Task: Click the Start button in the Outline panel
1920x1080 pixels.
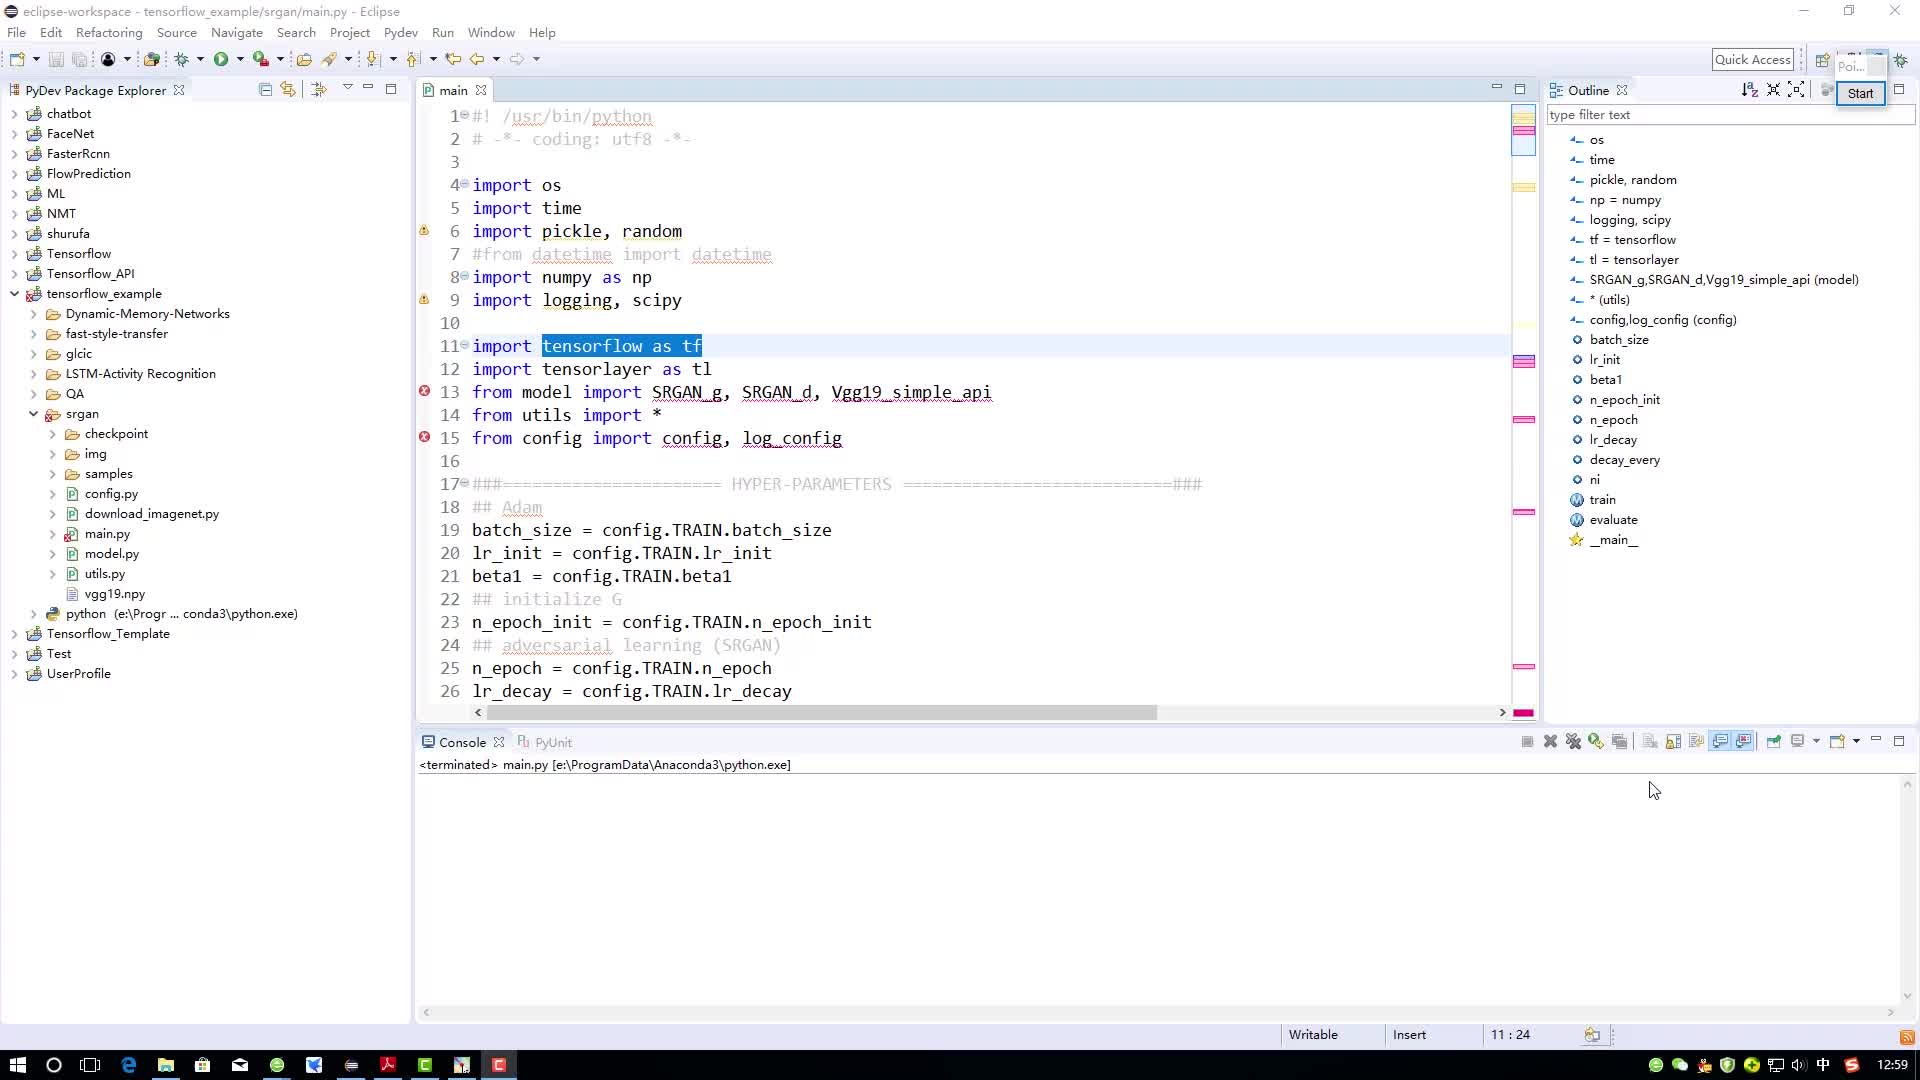Action: click(1859, 92)
